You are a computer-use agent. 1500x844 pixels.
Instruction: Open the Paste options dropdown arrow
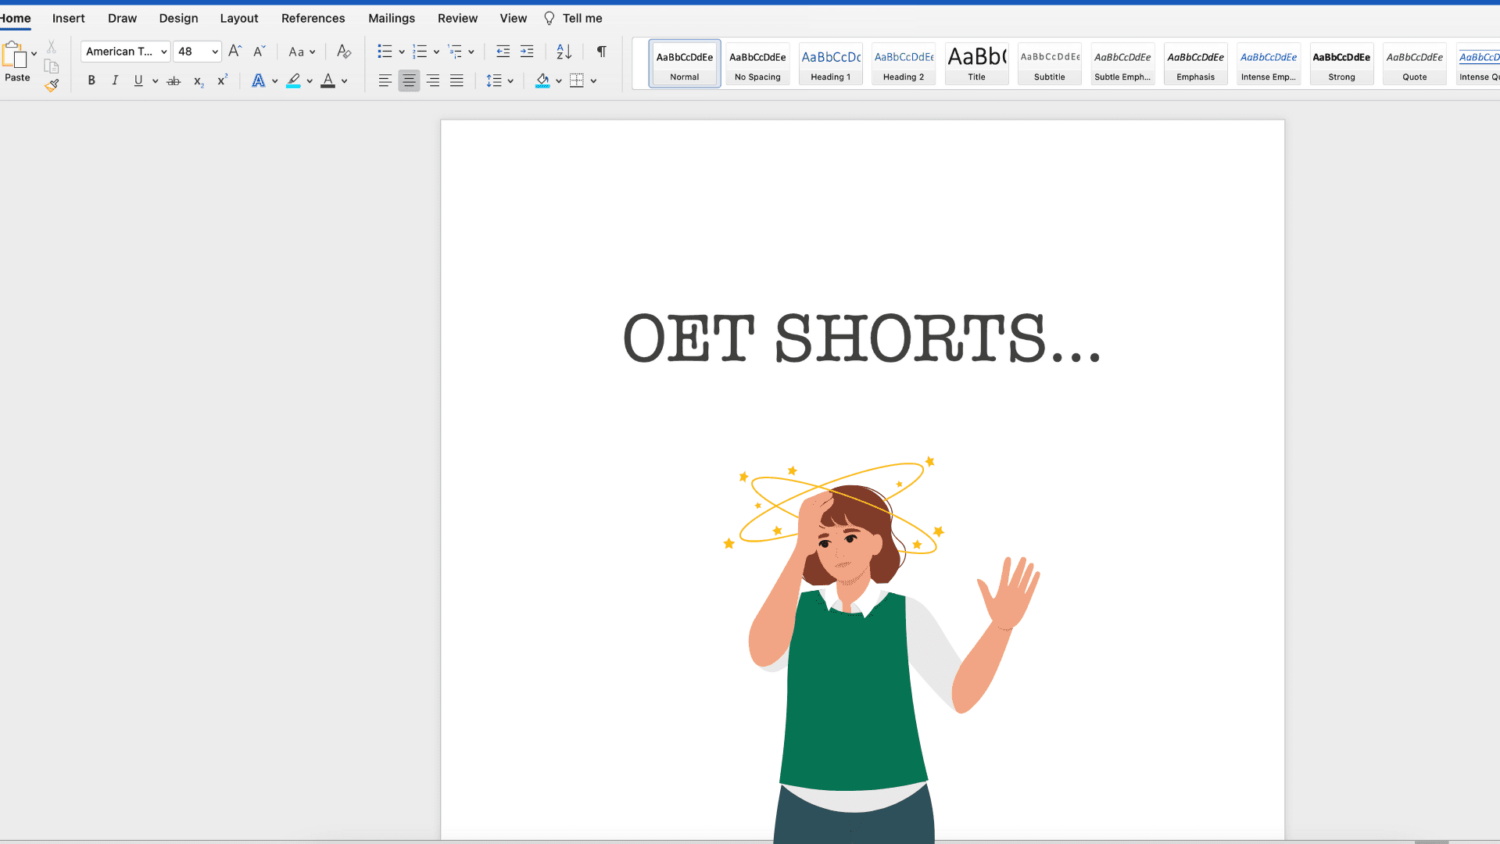coord(34,54)
